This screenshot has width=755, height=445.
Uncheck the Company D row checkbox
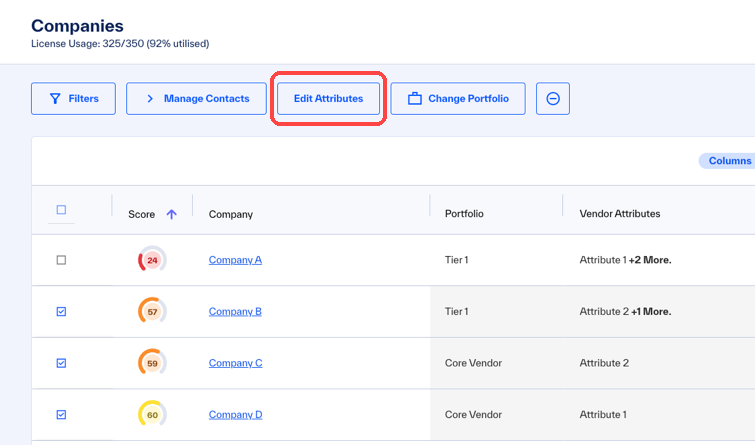[x=61, y=415]
